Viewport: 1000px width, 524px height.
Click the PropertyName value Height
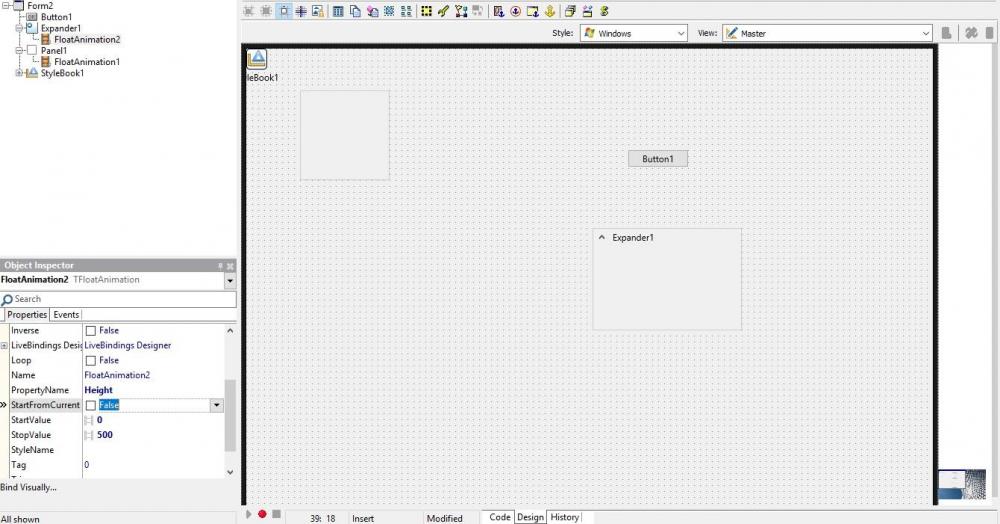pyautogui.click(x=98, y=390)
